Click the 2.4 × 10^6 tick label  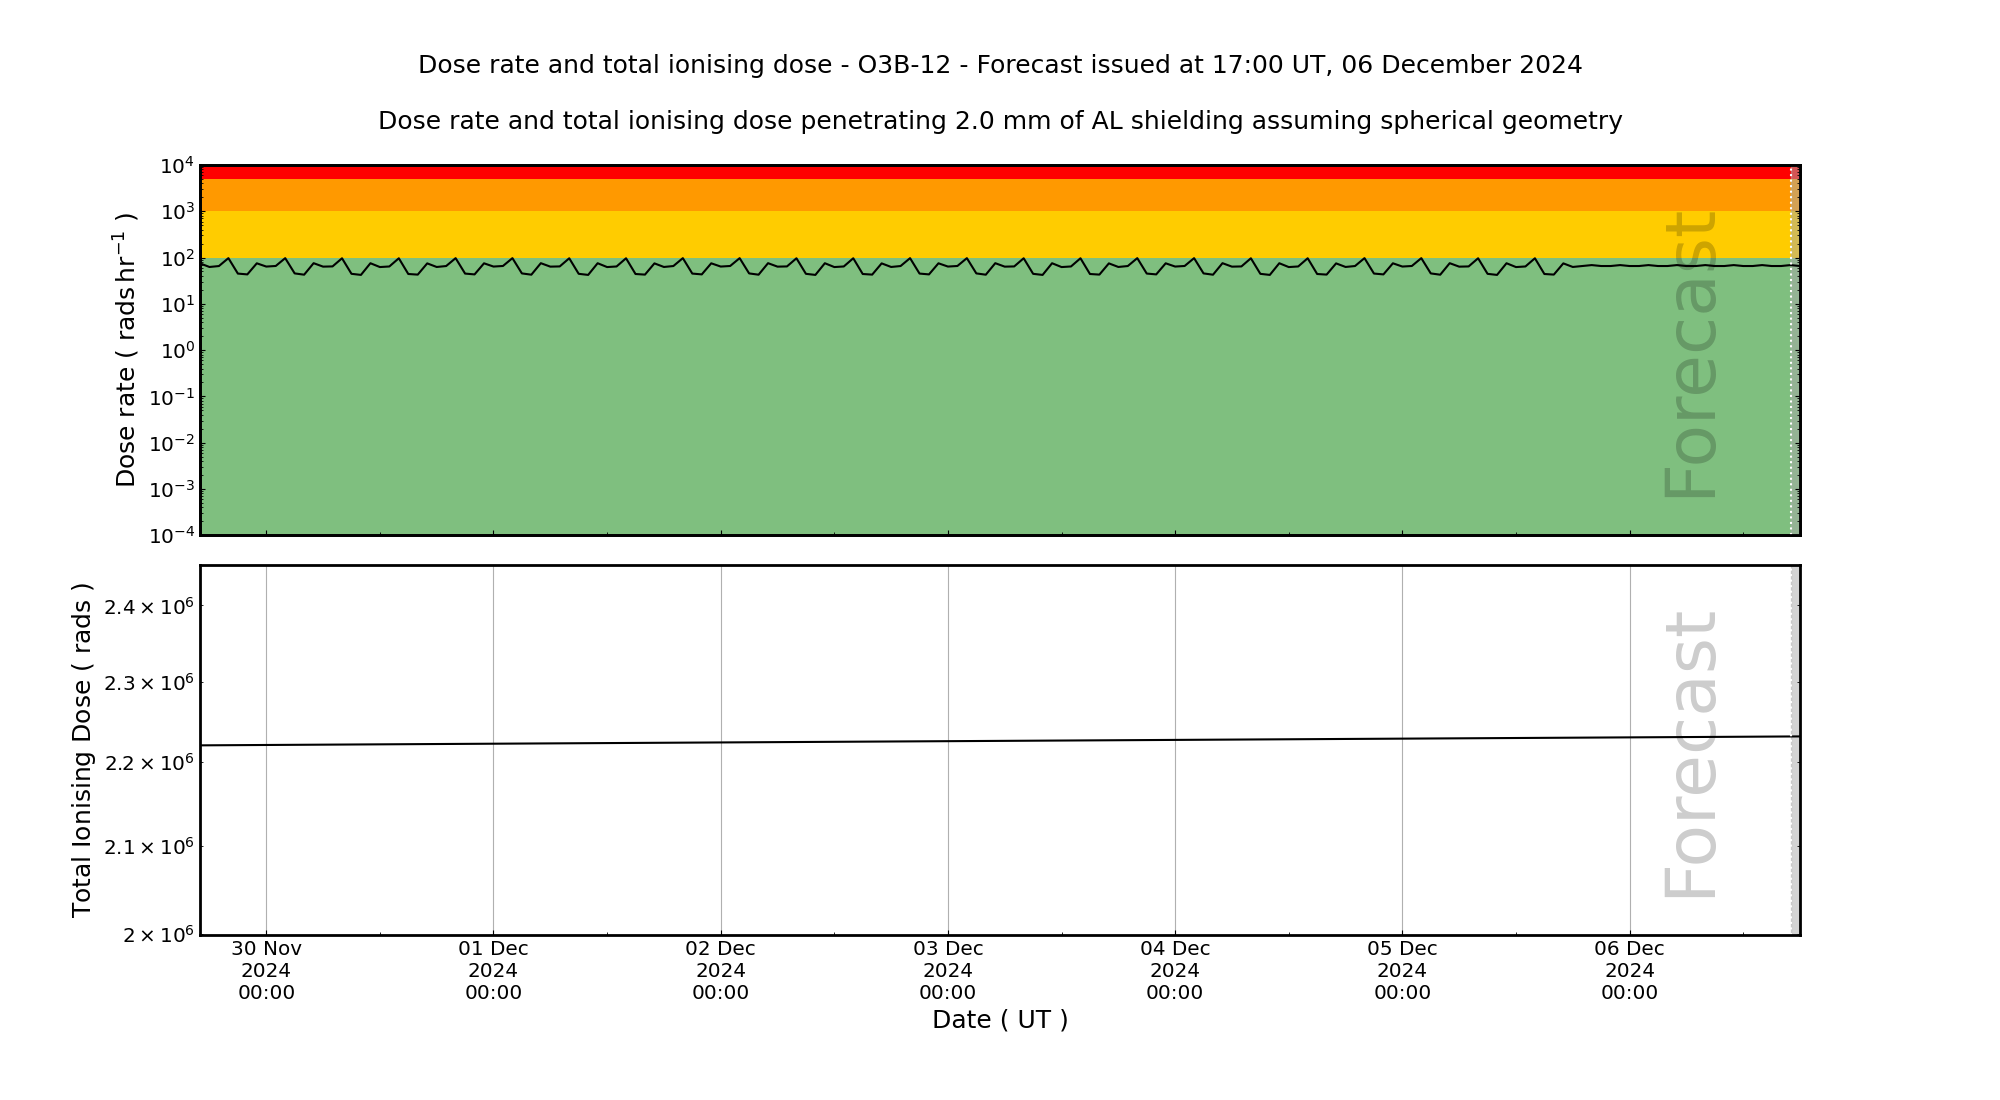(148, 606)
